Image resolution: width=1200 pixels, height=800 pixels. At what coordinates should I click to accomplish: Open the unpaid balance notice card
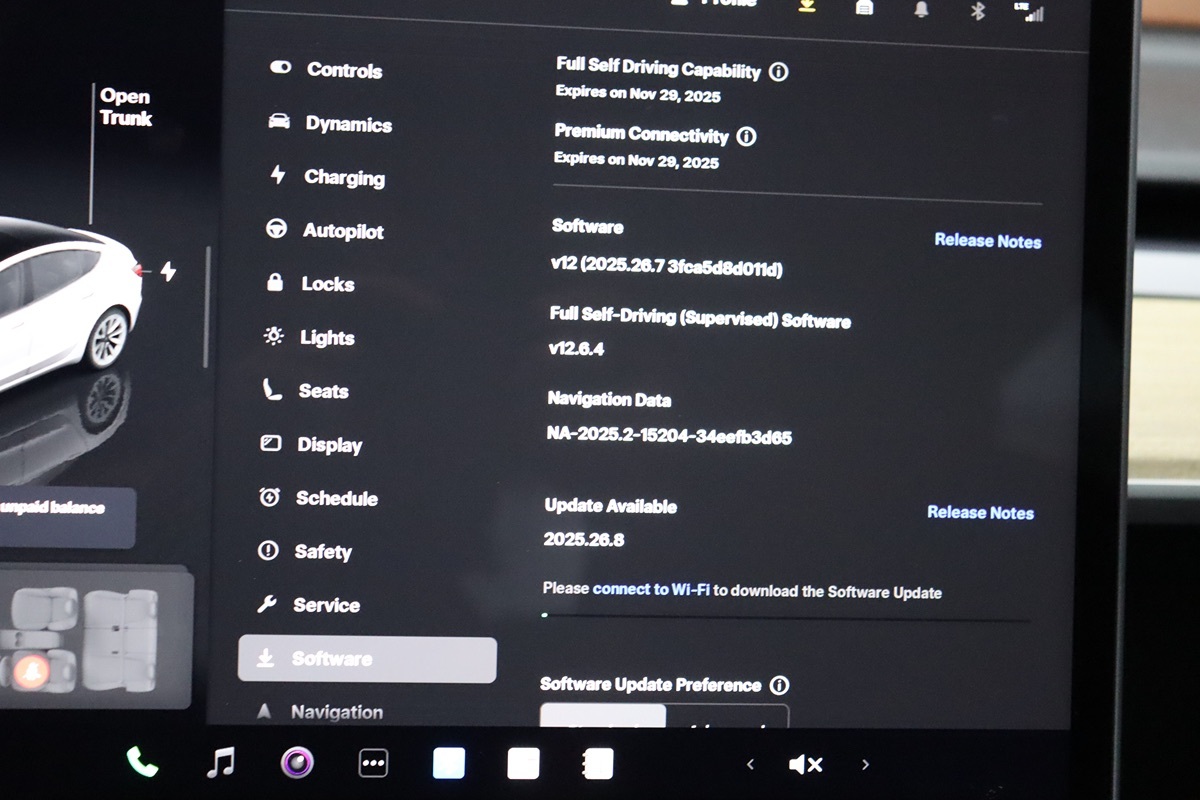[x=65, y=517]
